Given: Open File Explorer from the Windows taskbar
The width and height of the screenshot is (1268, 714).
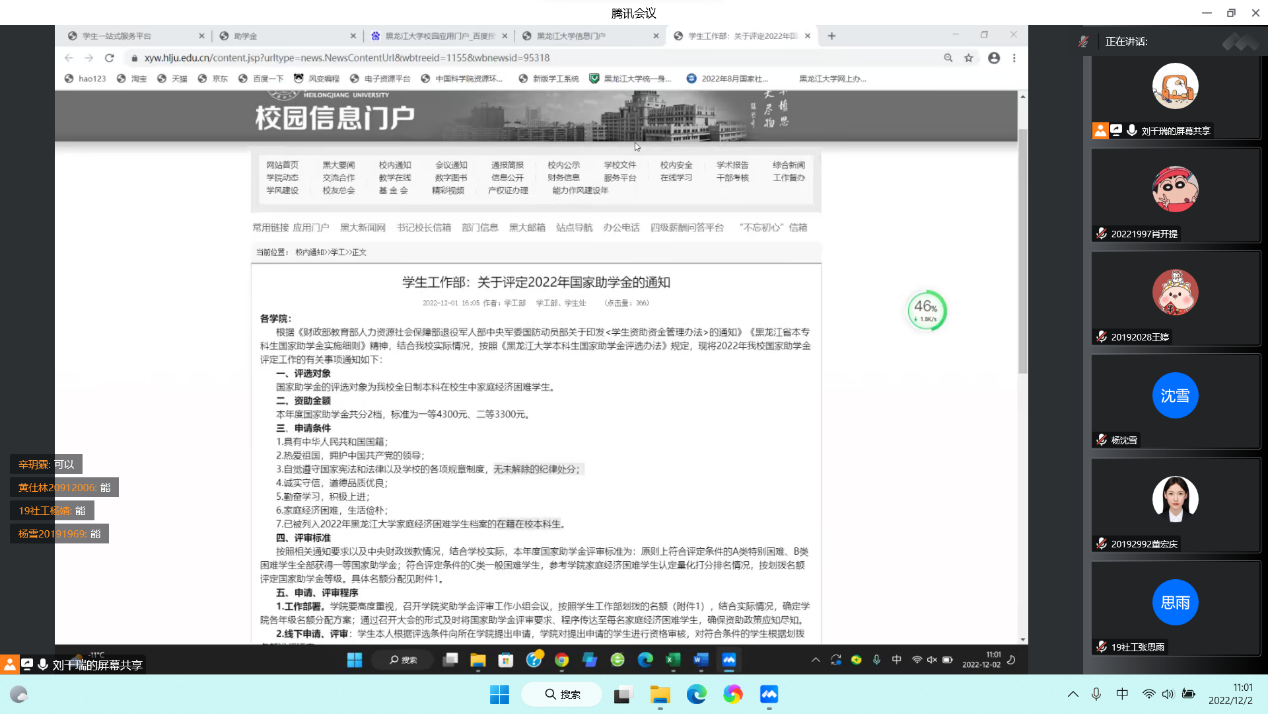Looking at the screenshot, I should point(660,694).
